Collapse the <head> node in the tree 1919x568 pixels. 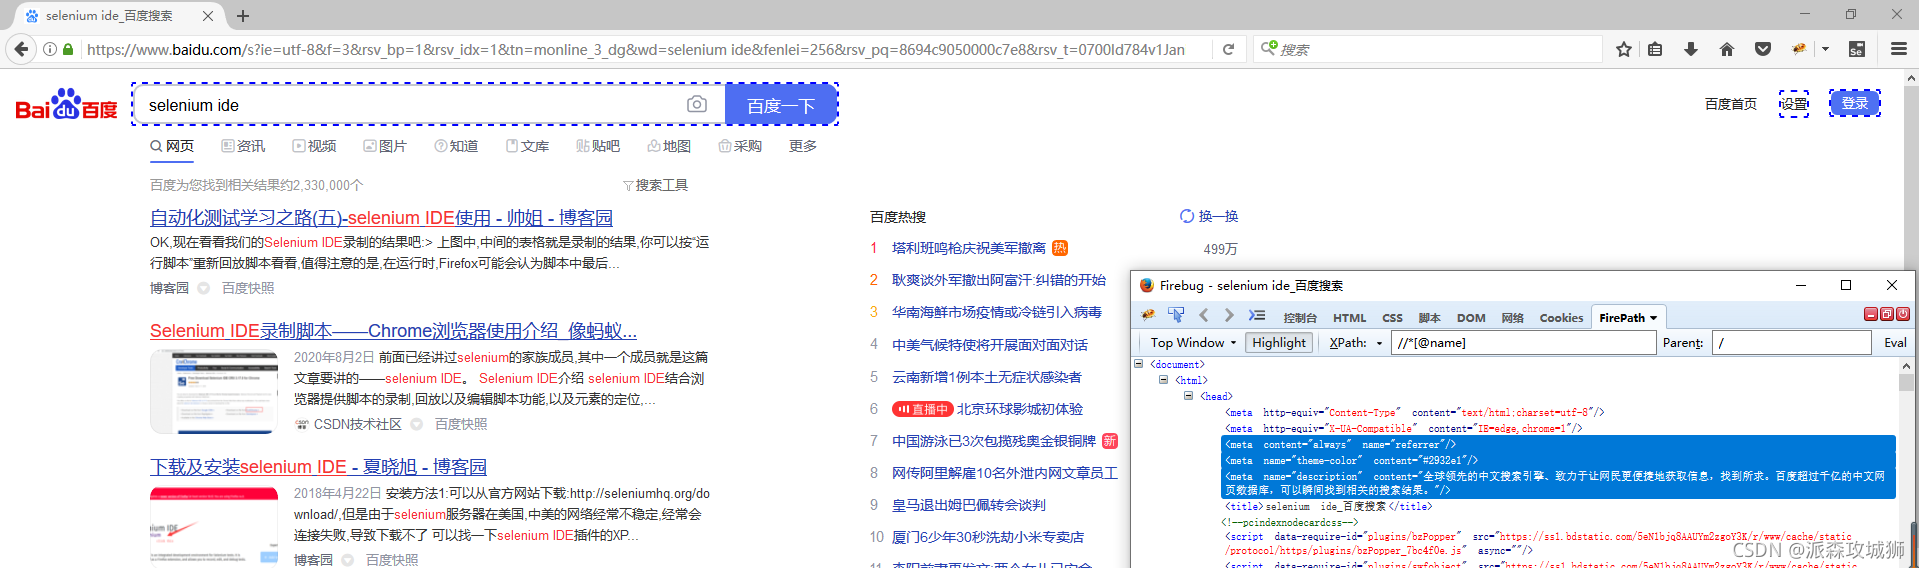(x=1188, y=396)
